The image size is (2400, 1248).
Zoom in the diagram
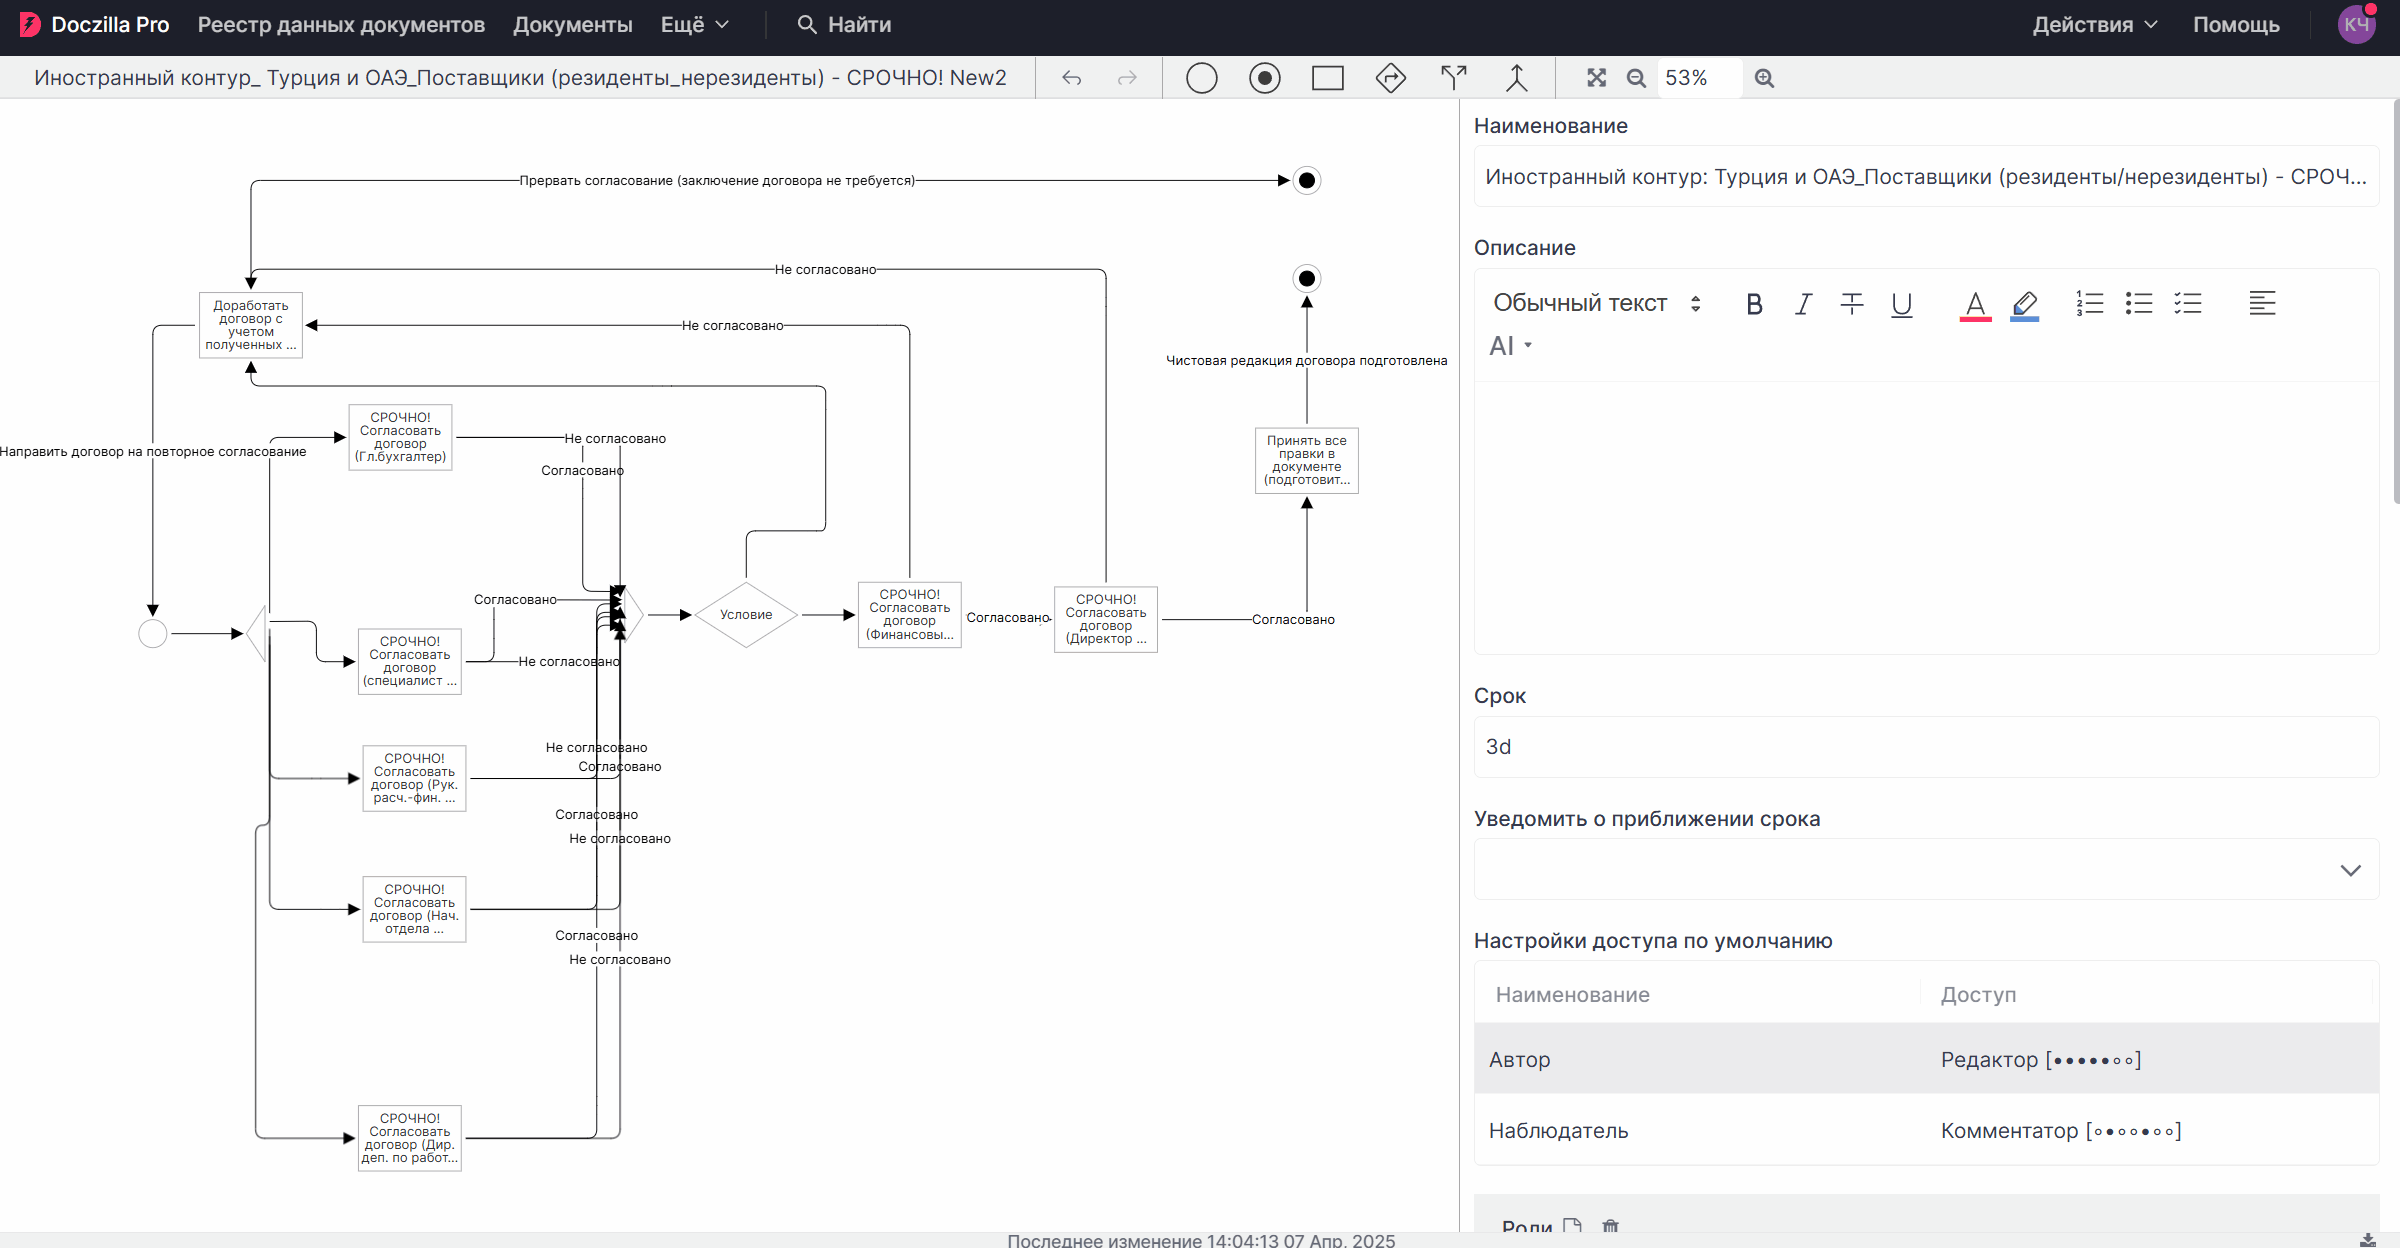pos(1764,78)
